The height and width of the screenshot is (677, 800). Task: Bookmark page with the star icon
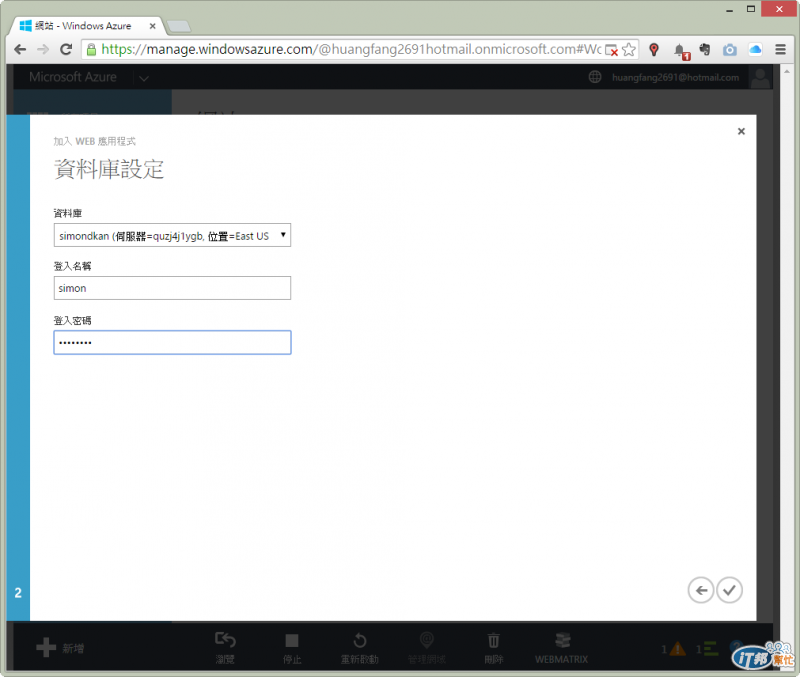click(629, 49)
